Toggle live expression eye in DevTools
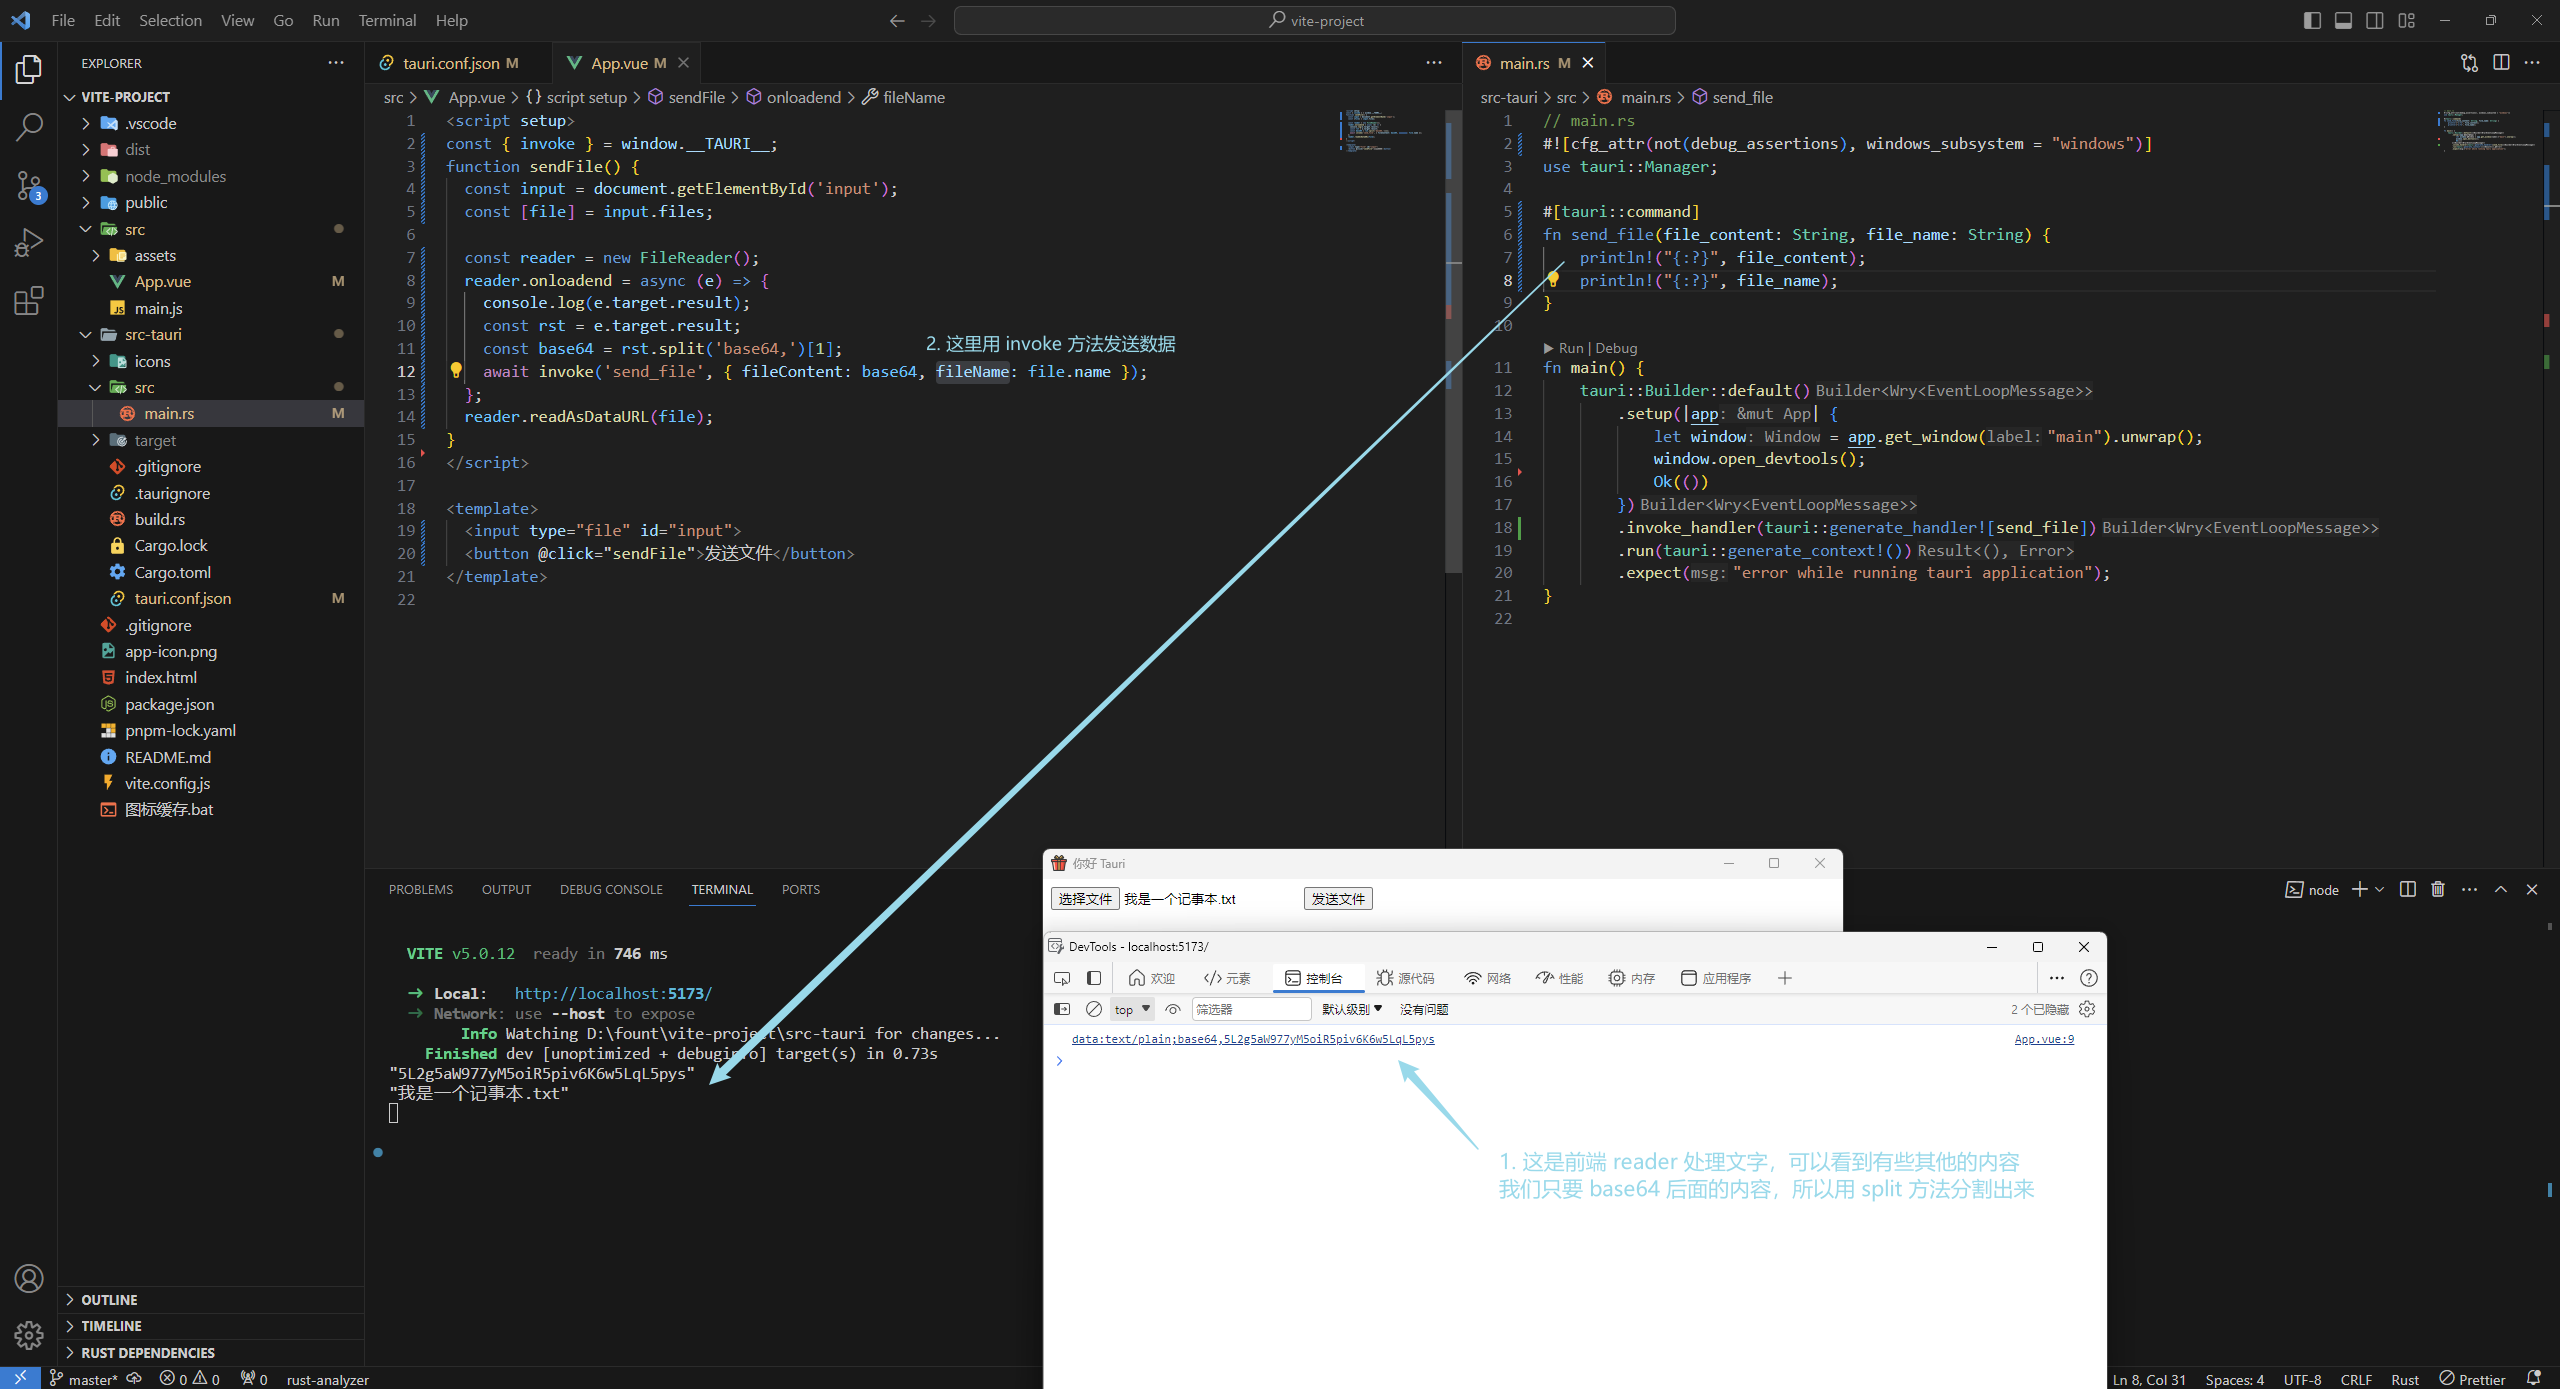 coord(1173,1009)
